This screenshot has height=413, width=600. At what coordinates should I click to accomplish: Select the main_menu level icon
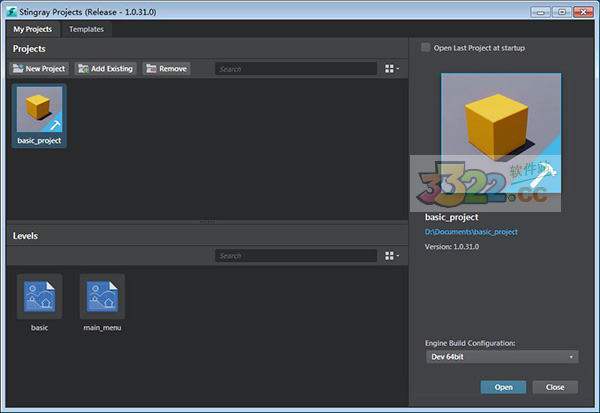click(102, 297)
